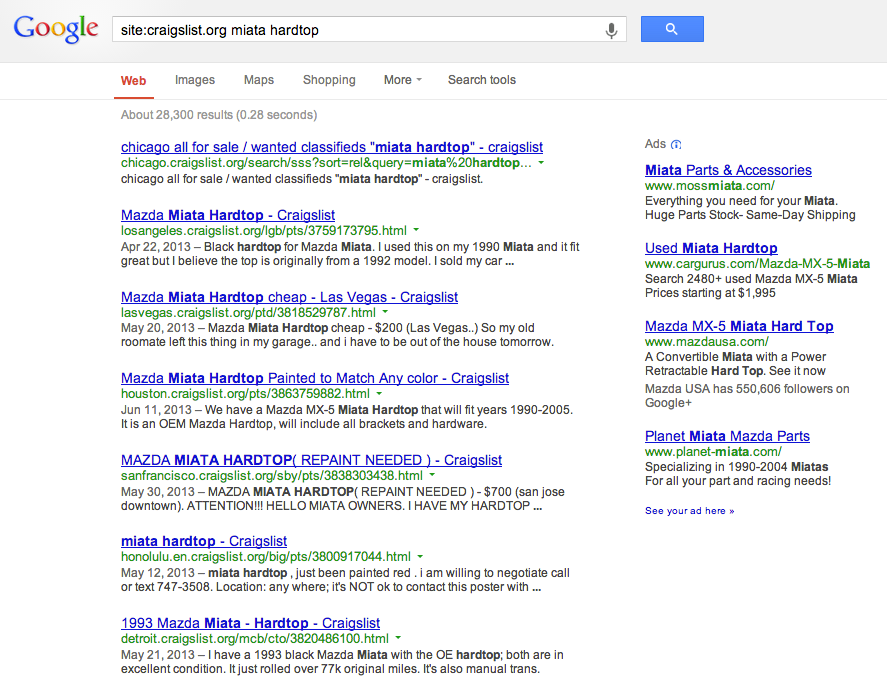The width and height of the screenshot is (887, 697).
Task: Open the honolulu miata hardtop result
Action: tap(204, 541)
